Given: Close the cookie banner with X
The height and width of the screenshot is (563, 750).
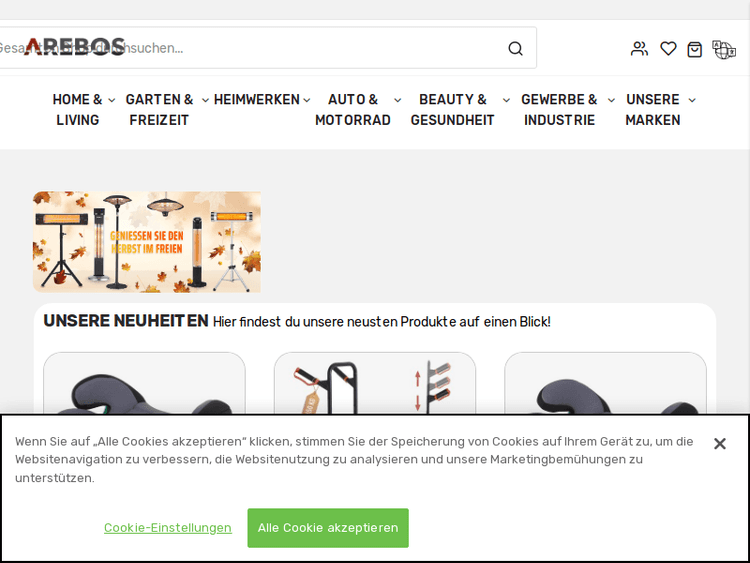Looking at the screenshot, I should (x=719, y=443).
